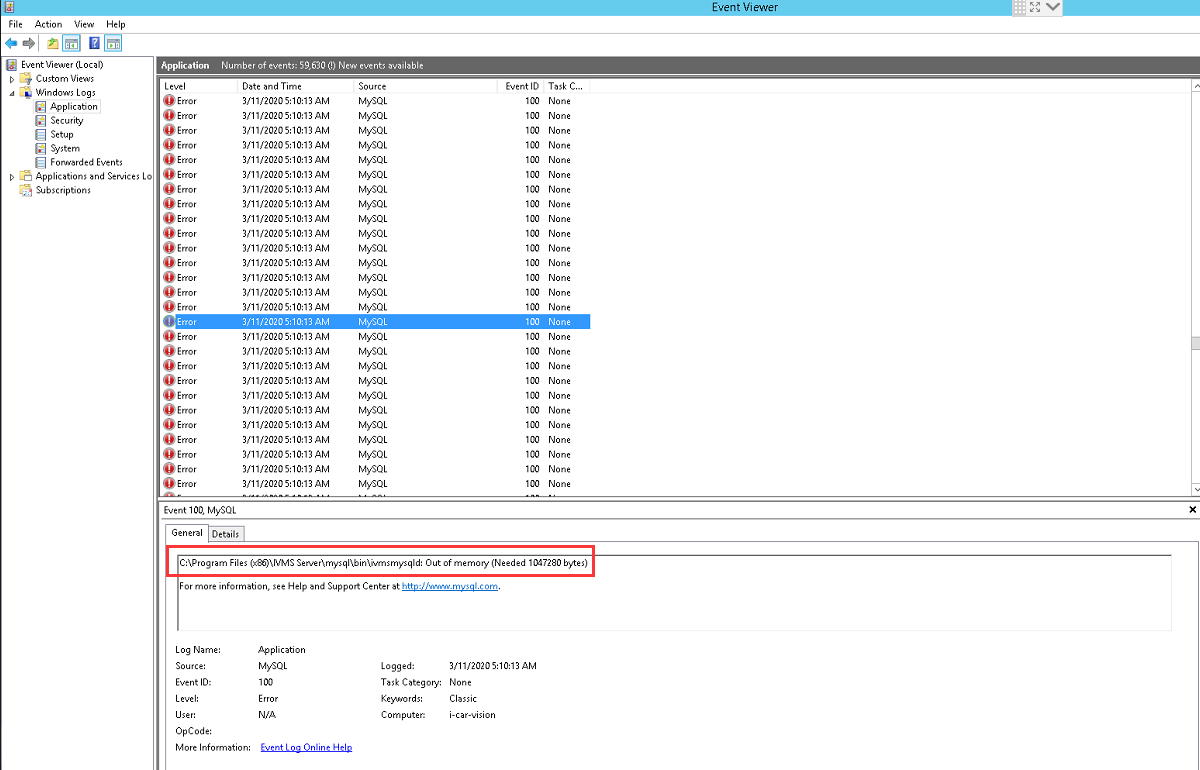Click the Forward arrow toolbar icon

[x=29, y=43]
